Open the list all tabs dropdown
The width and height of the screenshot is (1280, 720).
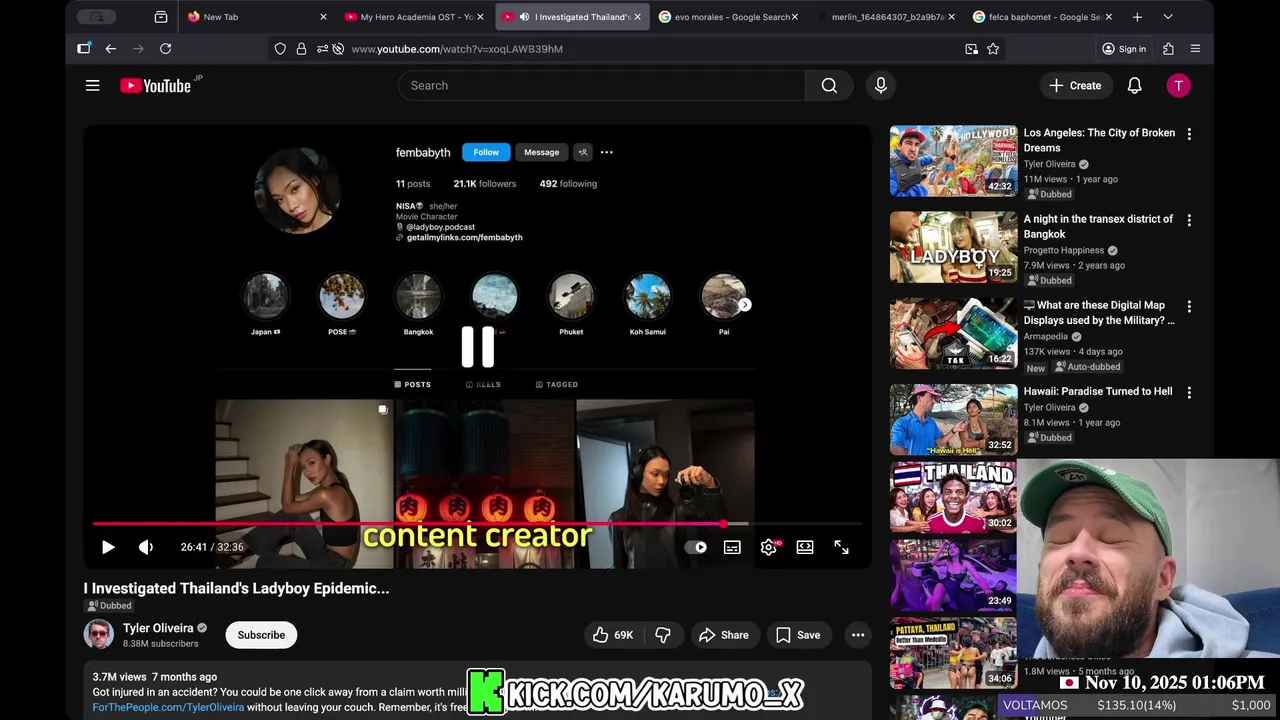tap(1167, 17)
